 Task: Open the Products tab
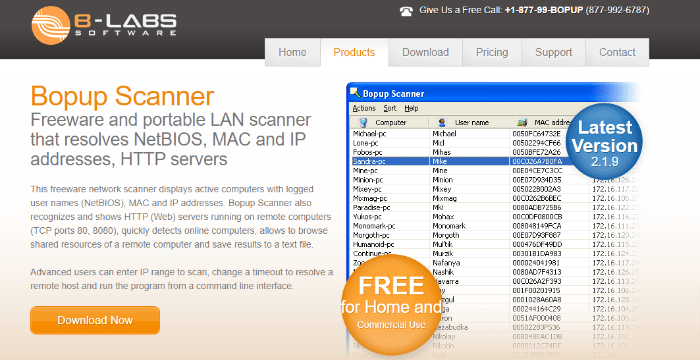coord(354,52)
